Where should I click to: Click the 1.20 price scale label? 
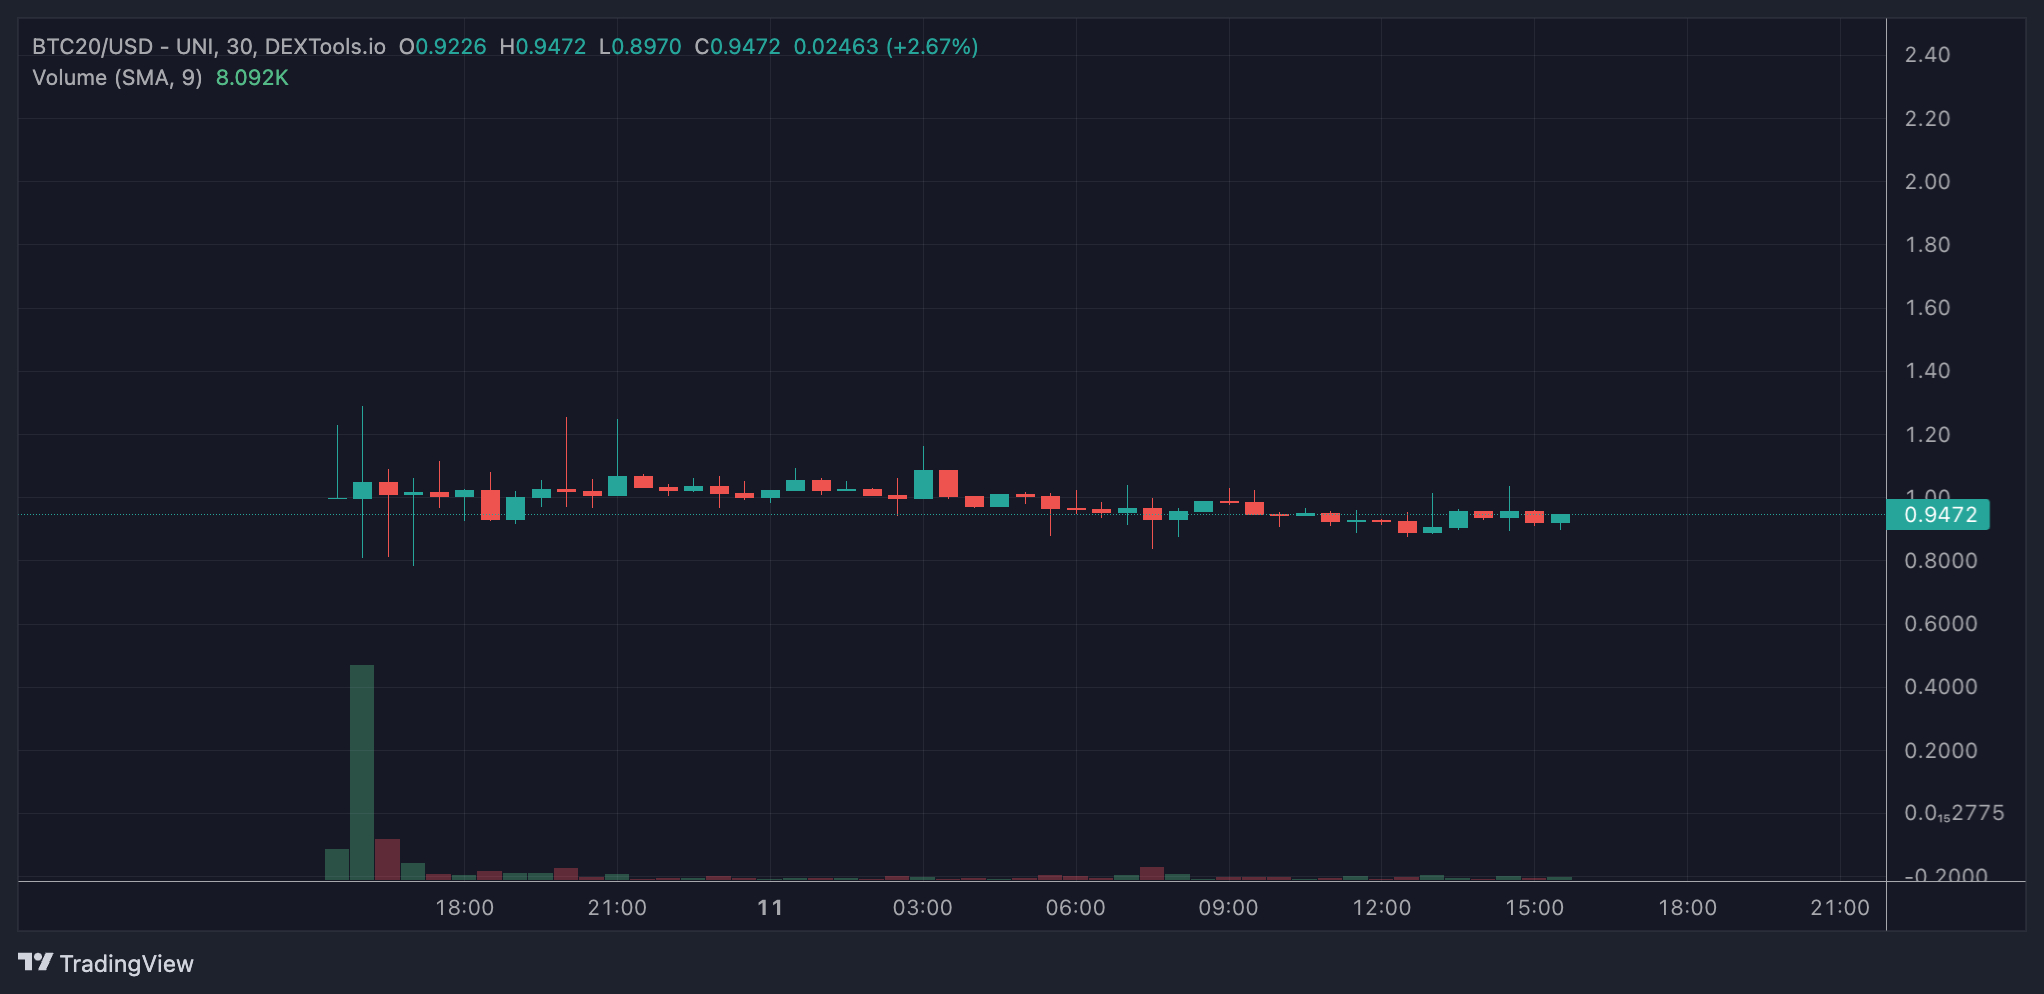(x=1927, y=435)
